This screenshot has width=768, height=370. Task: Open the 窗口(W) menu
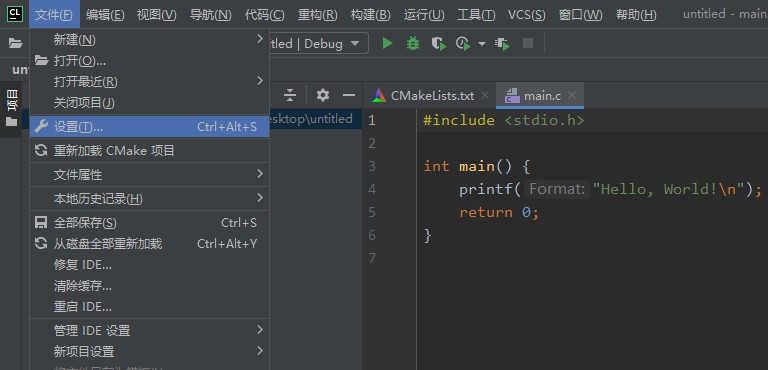click(x=580, y=15)
